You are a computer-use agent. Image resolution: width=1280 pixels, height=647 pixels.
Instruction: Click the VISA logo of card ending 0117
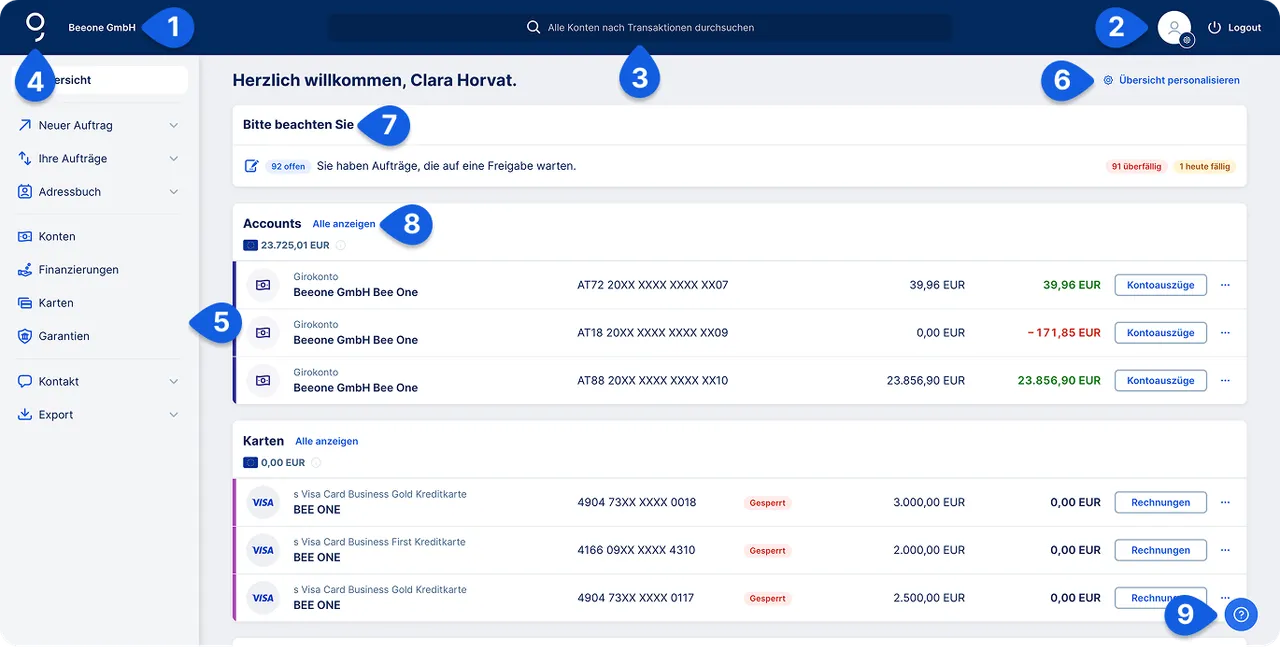pyautogui.click(x=263, y=598)
